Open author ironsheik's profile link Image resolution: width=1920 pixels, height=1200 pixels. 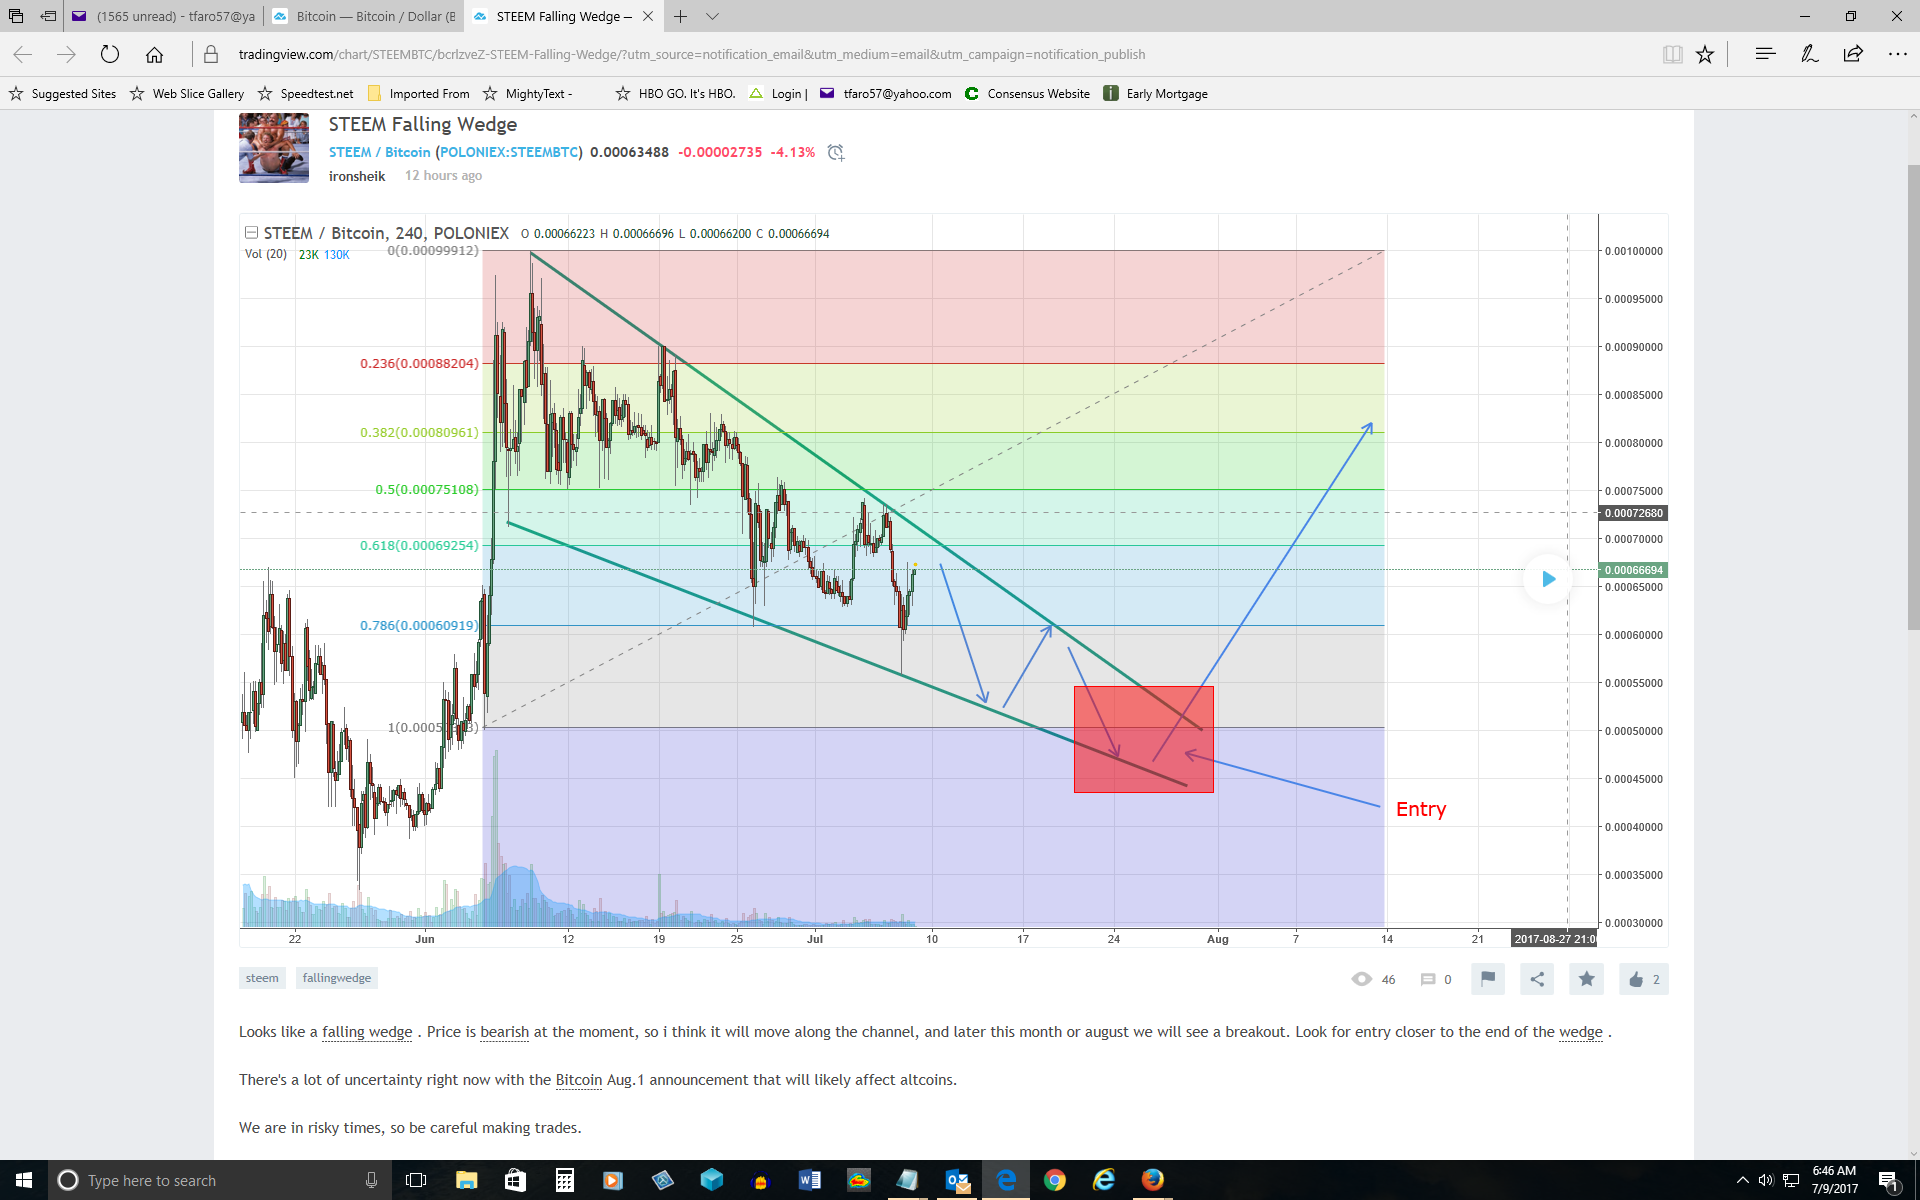pyautogui.click(x=357, y=176)
